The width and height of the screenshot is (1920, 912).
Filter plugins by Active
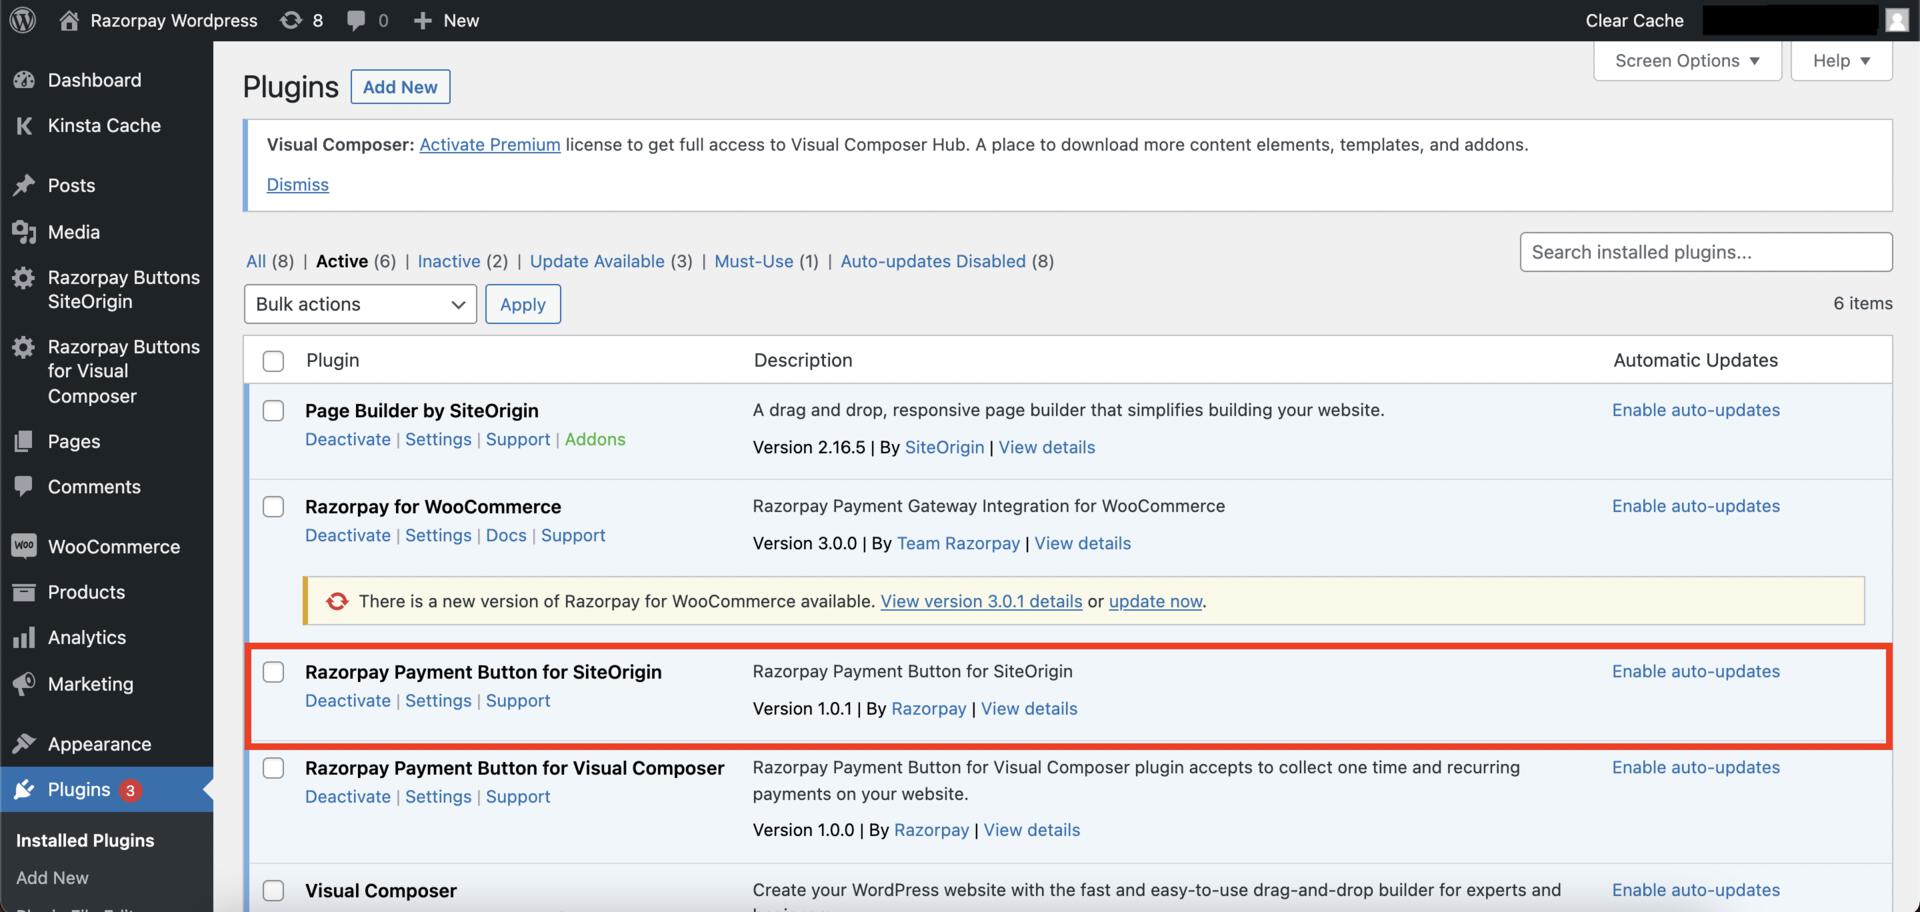coord(356,261)
